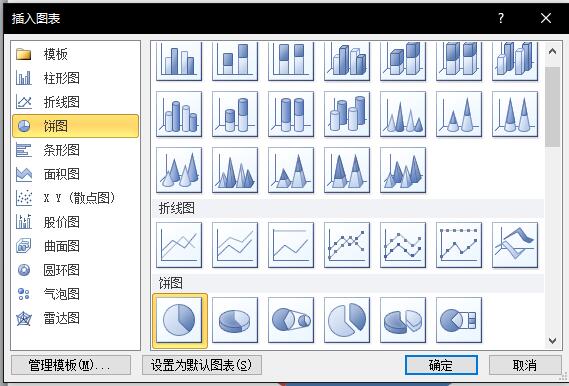
Task: Select the exploded pie chart thumbnail
Action: pos(347,320)
